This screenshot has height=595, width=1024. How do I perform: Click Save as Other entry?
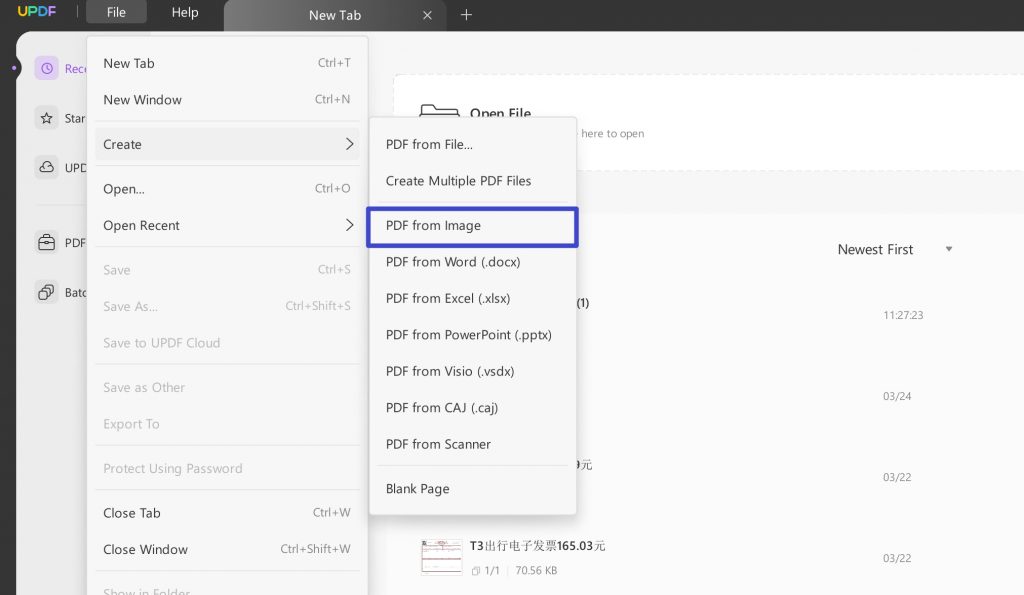tap(227, 387)
